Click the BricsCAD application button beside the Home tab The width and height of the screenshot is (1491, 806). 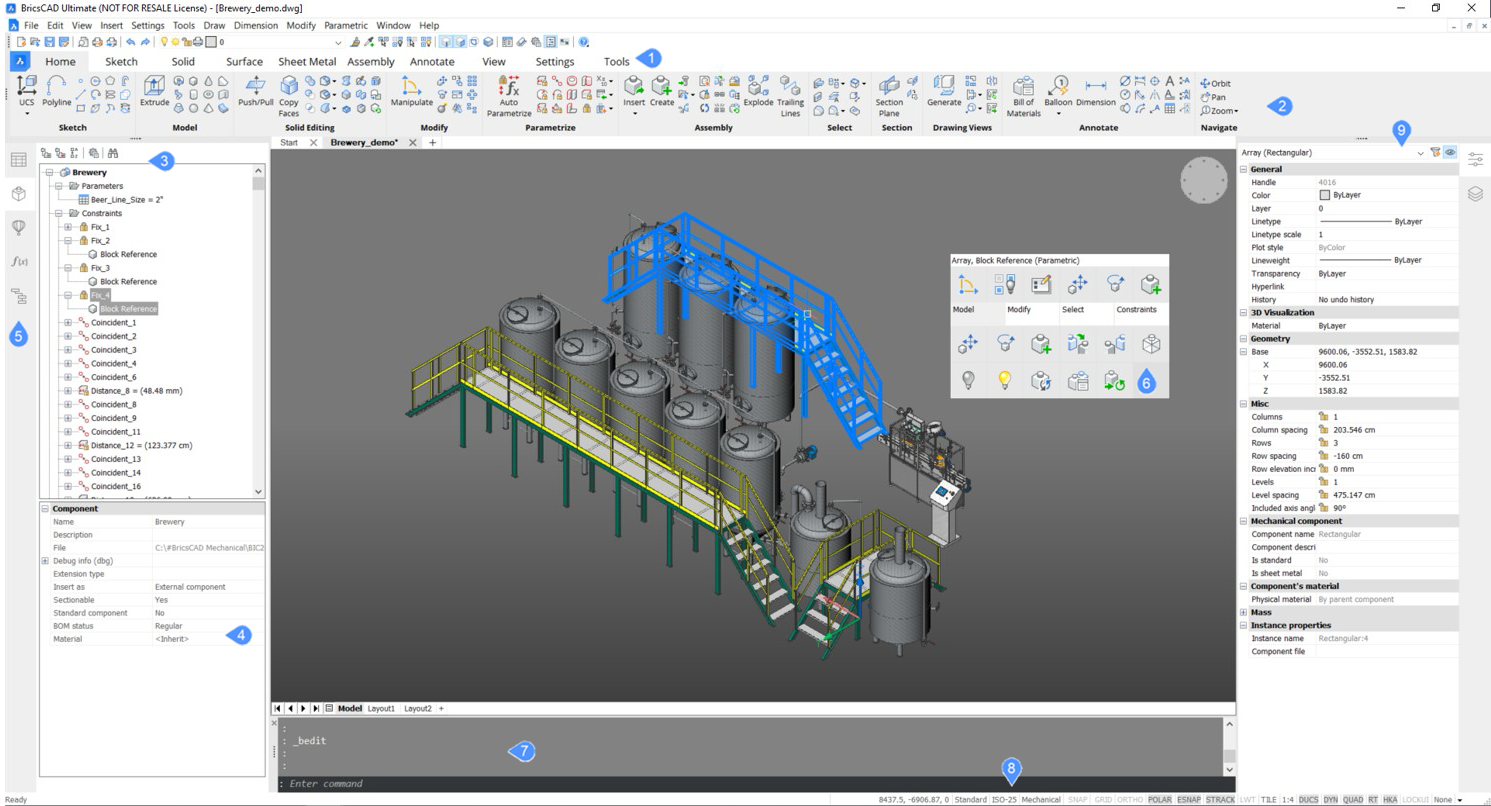(20, 61)
